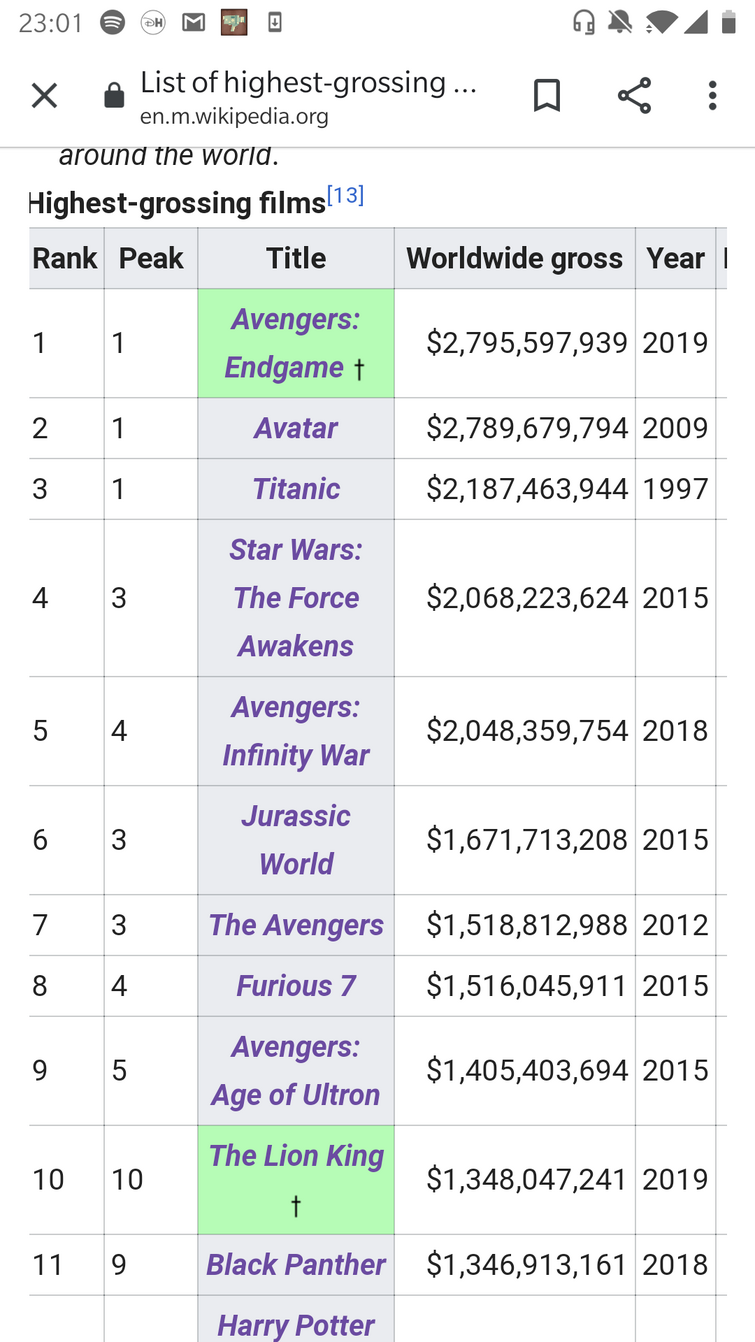The height and width of the screenshot is (1342, 755).
Task: Follow the Avatar film link
Action: pyautogui.click(x=295, y=428)
